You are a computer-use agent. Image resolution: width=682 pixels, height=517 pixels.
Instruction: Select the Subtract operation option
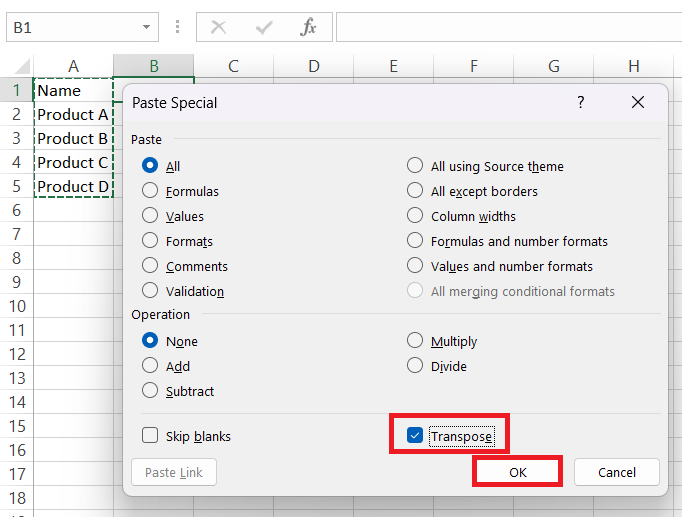tap(178, 391)
